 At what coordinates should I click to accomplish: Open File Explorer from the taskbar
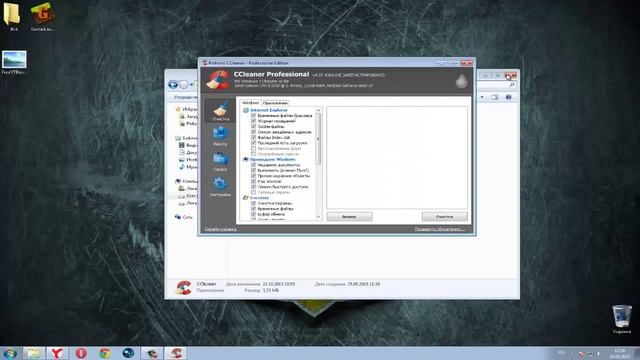(33, 353)
